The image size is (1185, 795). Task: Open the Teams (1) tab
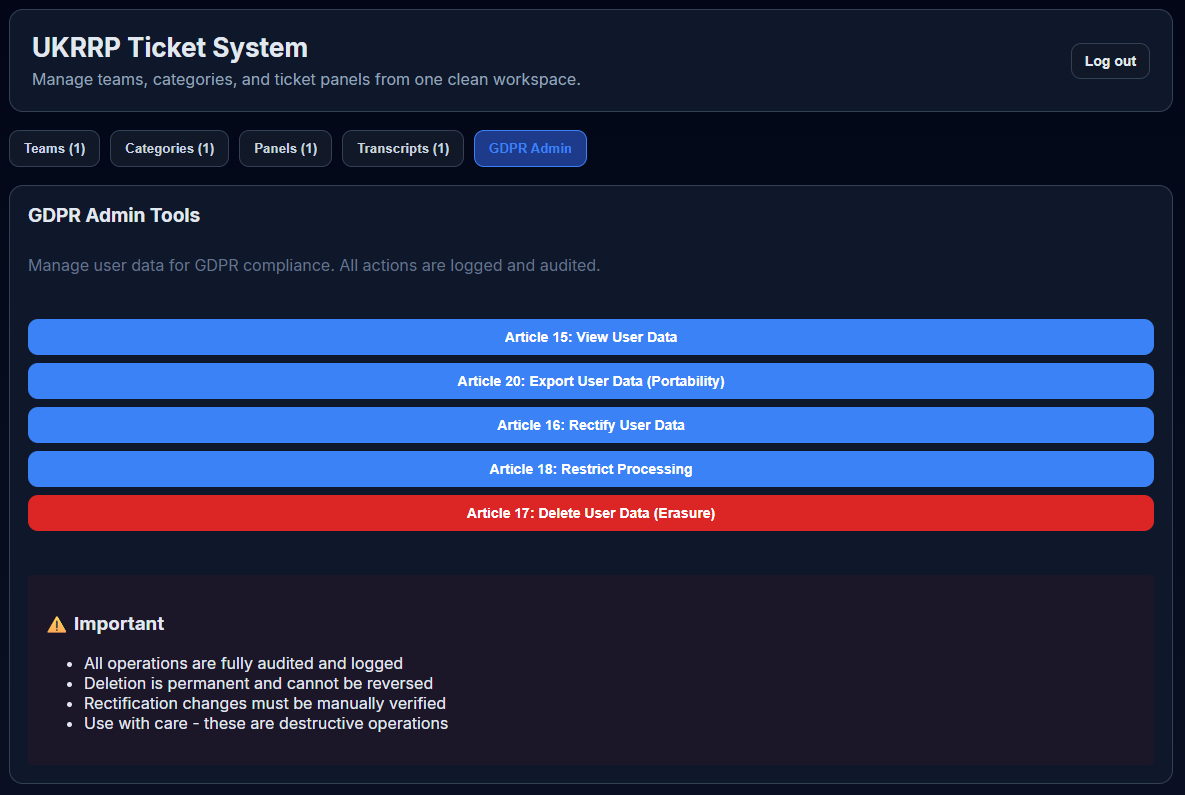tap(55, 149)
